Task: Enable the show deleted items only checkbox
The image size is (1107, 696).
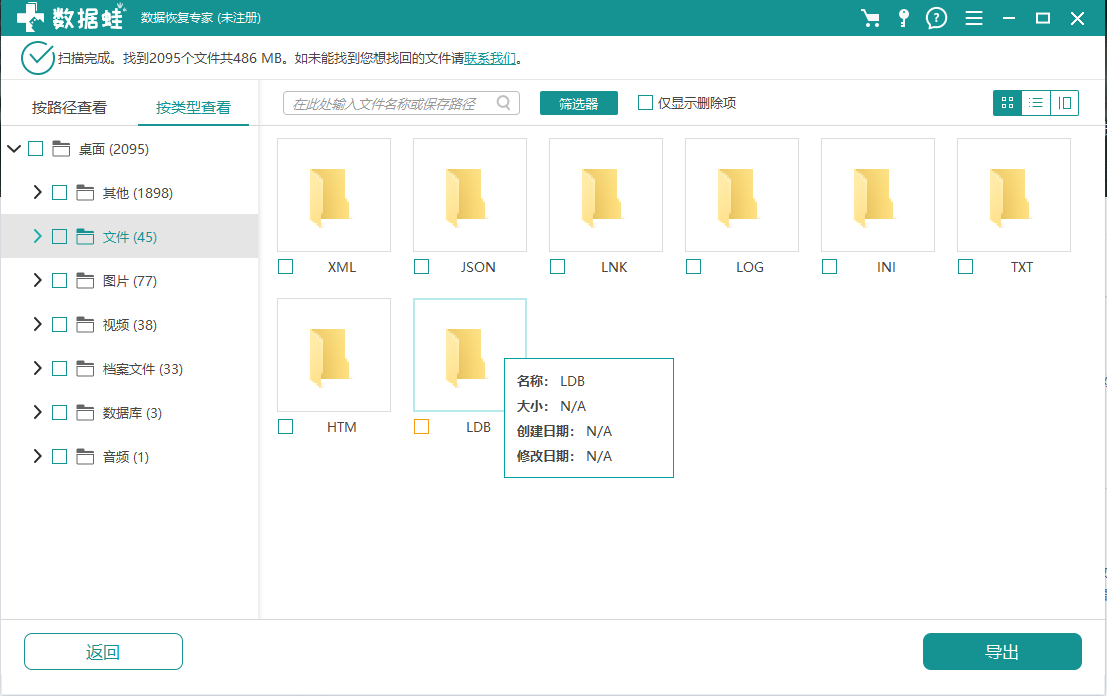Action: [x=646, y=103]
